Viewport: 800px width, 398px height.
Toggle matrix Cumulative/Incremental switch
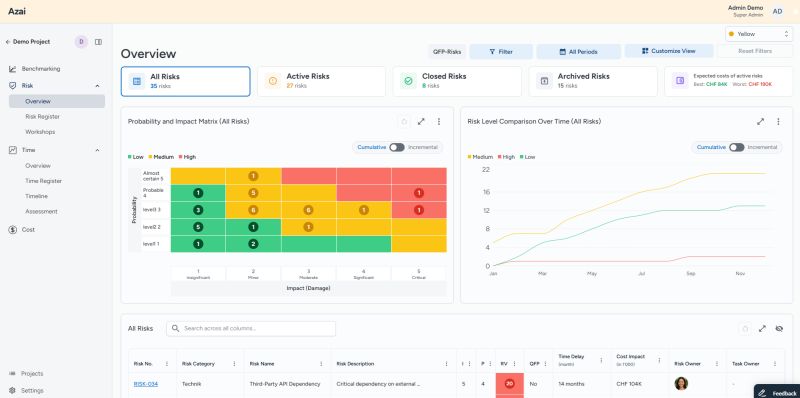click(396, 147)
